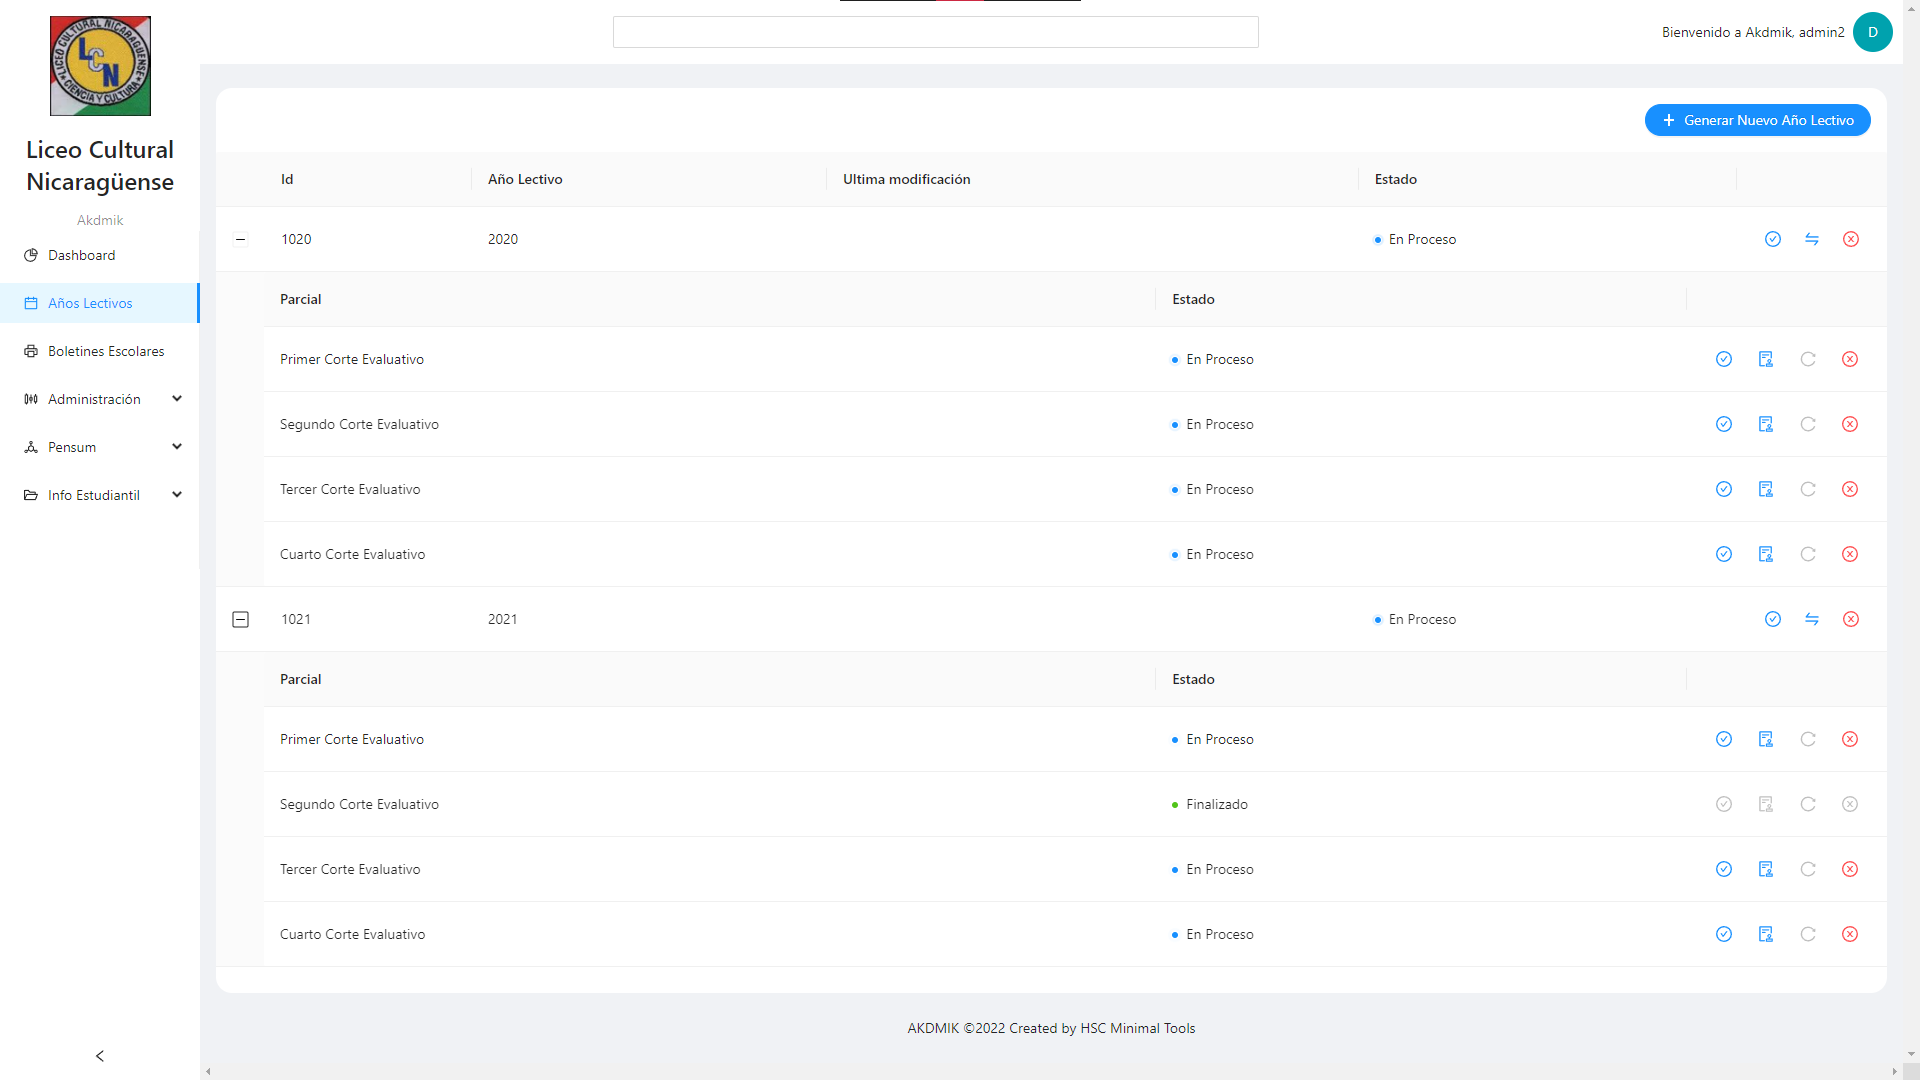Click reload icon for 2020 Segundo Corte
This screenshot has height=1080, width=1920.
[x=1808, y=424]
